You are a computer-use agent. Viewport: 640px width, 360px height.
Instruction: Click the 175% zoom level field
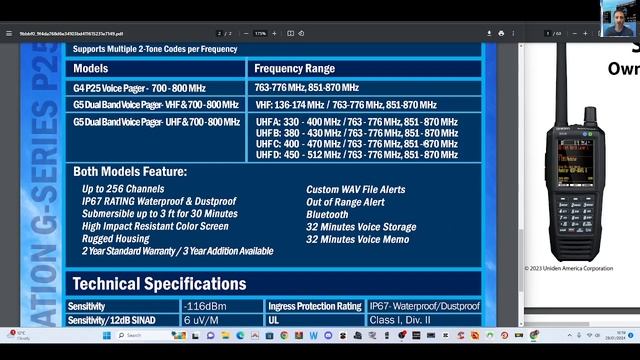click(260, 33)
